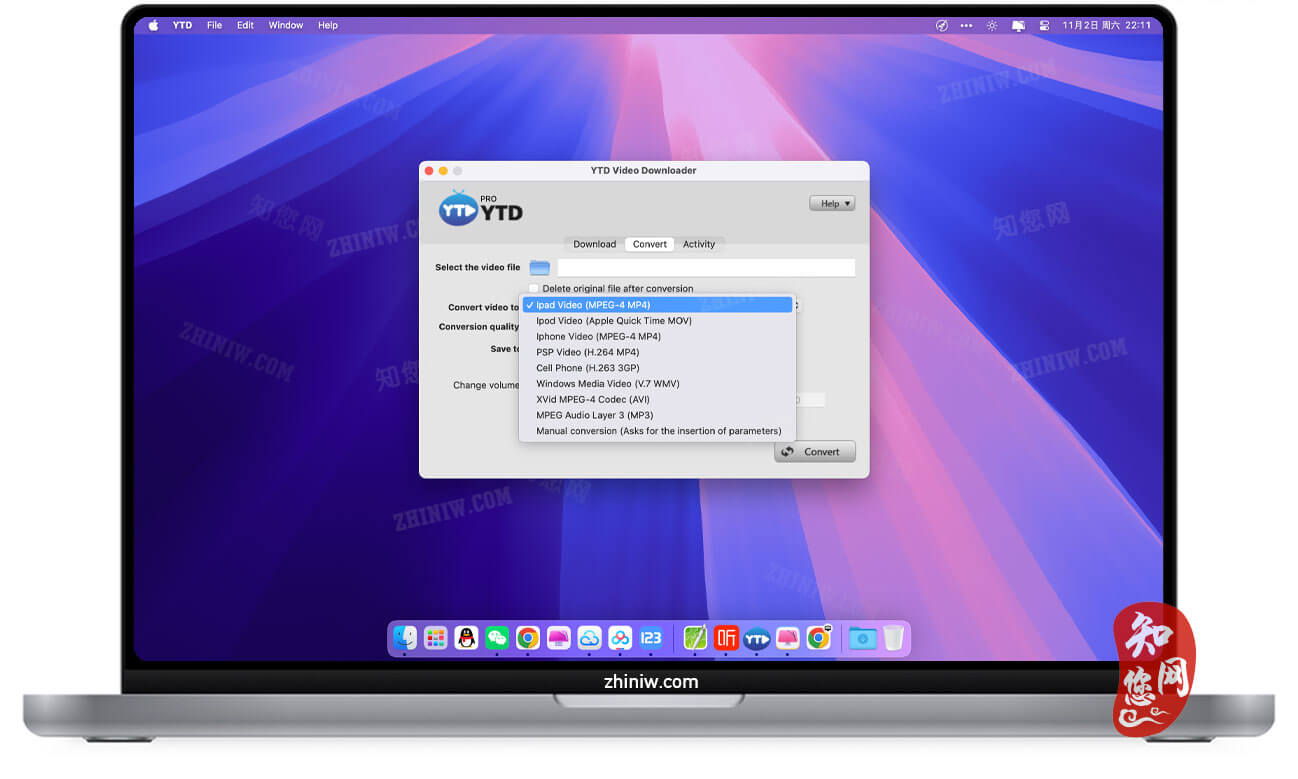This screenshot has width=1298, height=779.
Task: Open Control Center from the menu bar
Action: pos(1044,25)
